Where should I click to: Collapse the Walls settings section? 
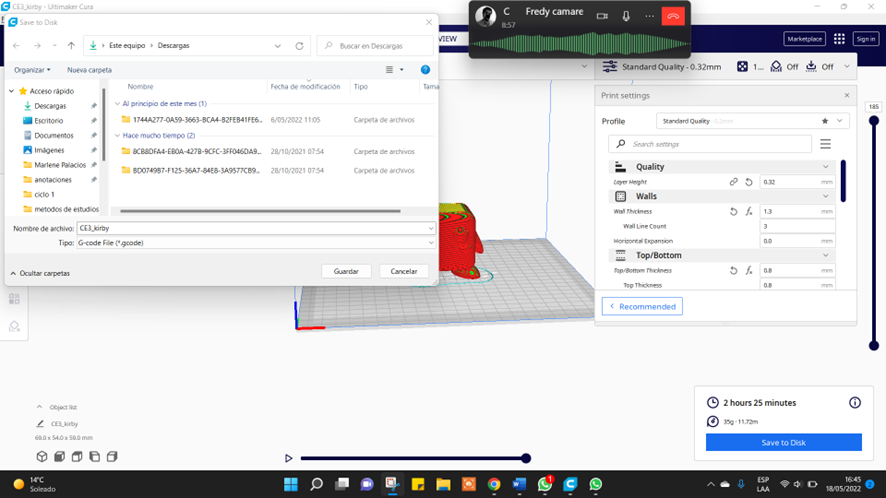pyautogui.click(x=826, y=196)
